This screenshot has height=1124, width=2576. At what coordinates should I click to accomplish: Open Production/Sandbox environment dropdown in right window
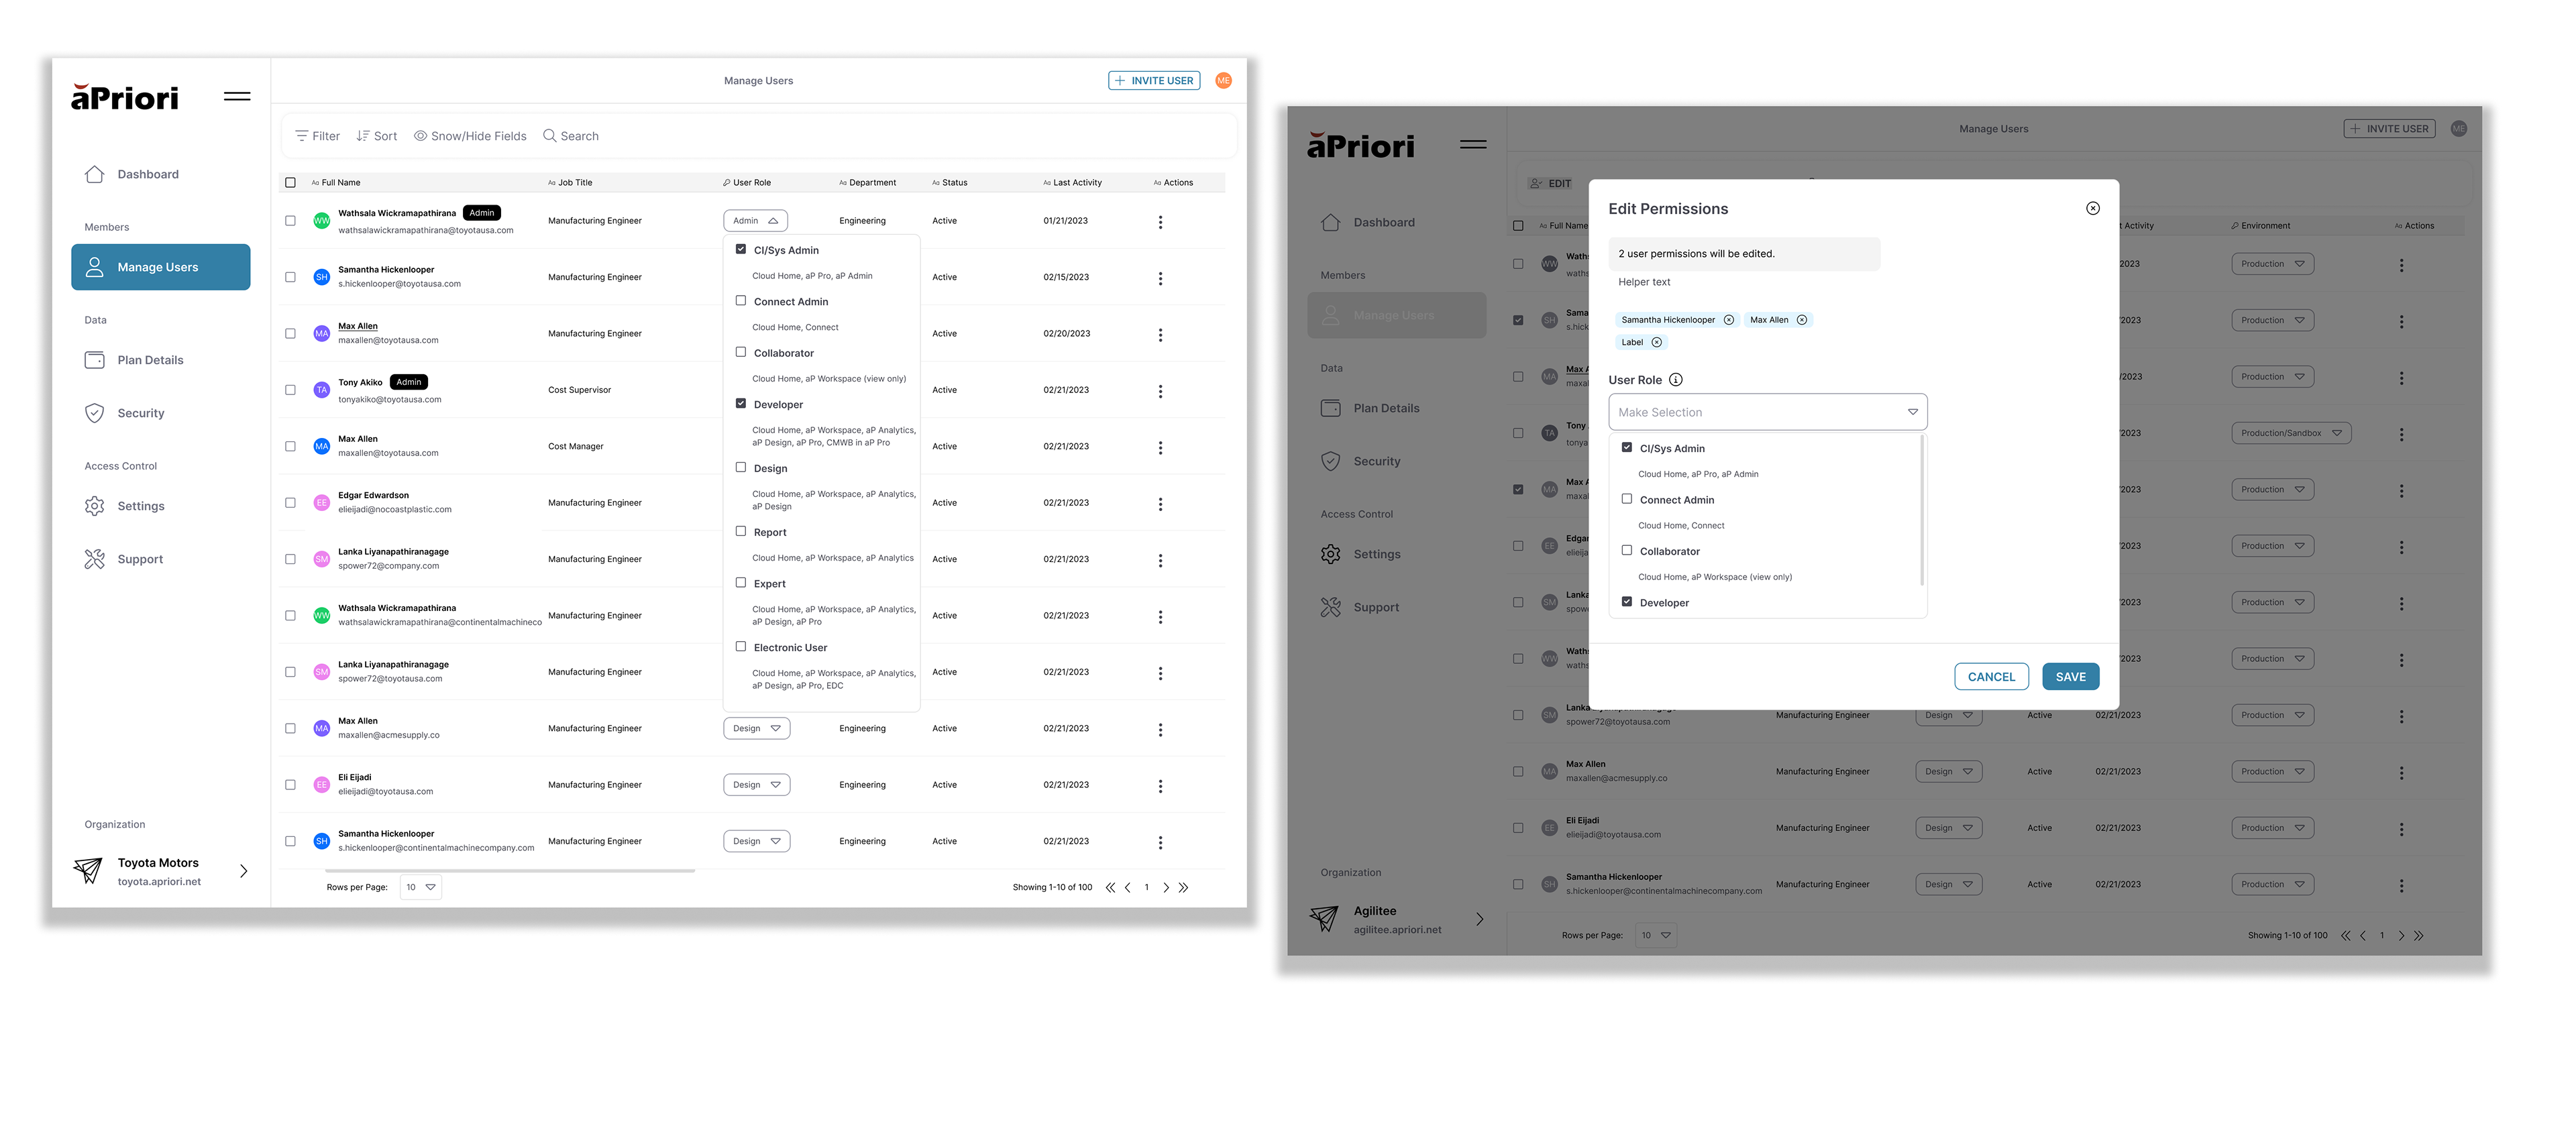tap(2291, 433)
